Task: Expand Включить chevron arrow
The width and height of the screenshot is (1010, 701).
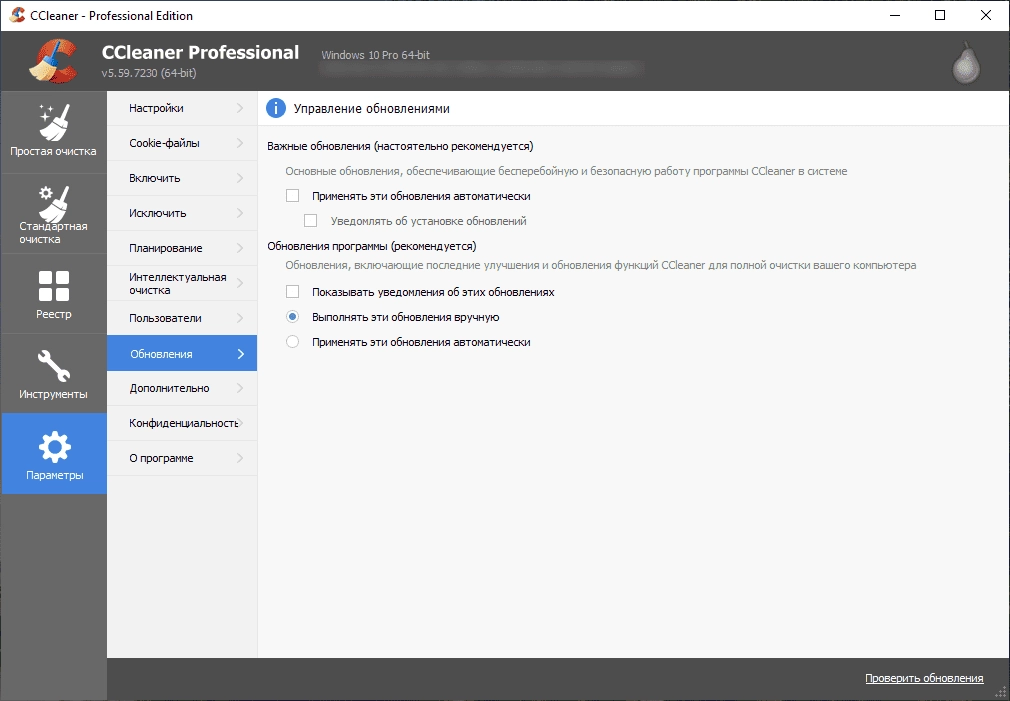Action: [240, 178]
